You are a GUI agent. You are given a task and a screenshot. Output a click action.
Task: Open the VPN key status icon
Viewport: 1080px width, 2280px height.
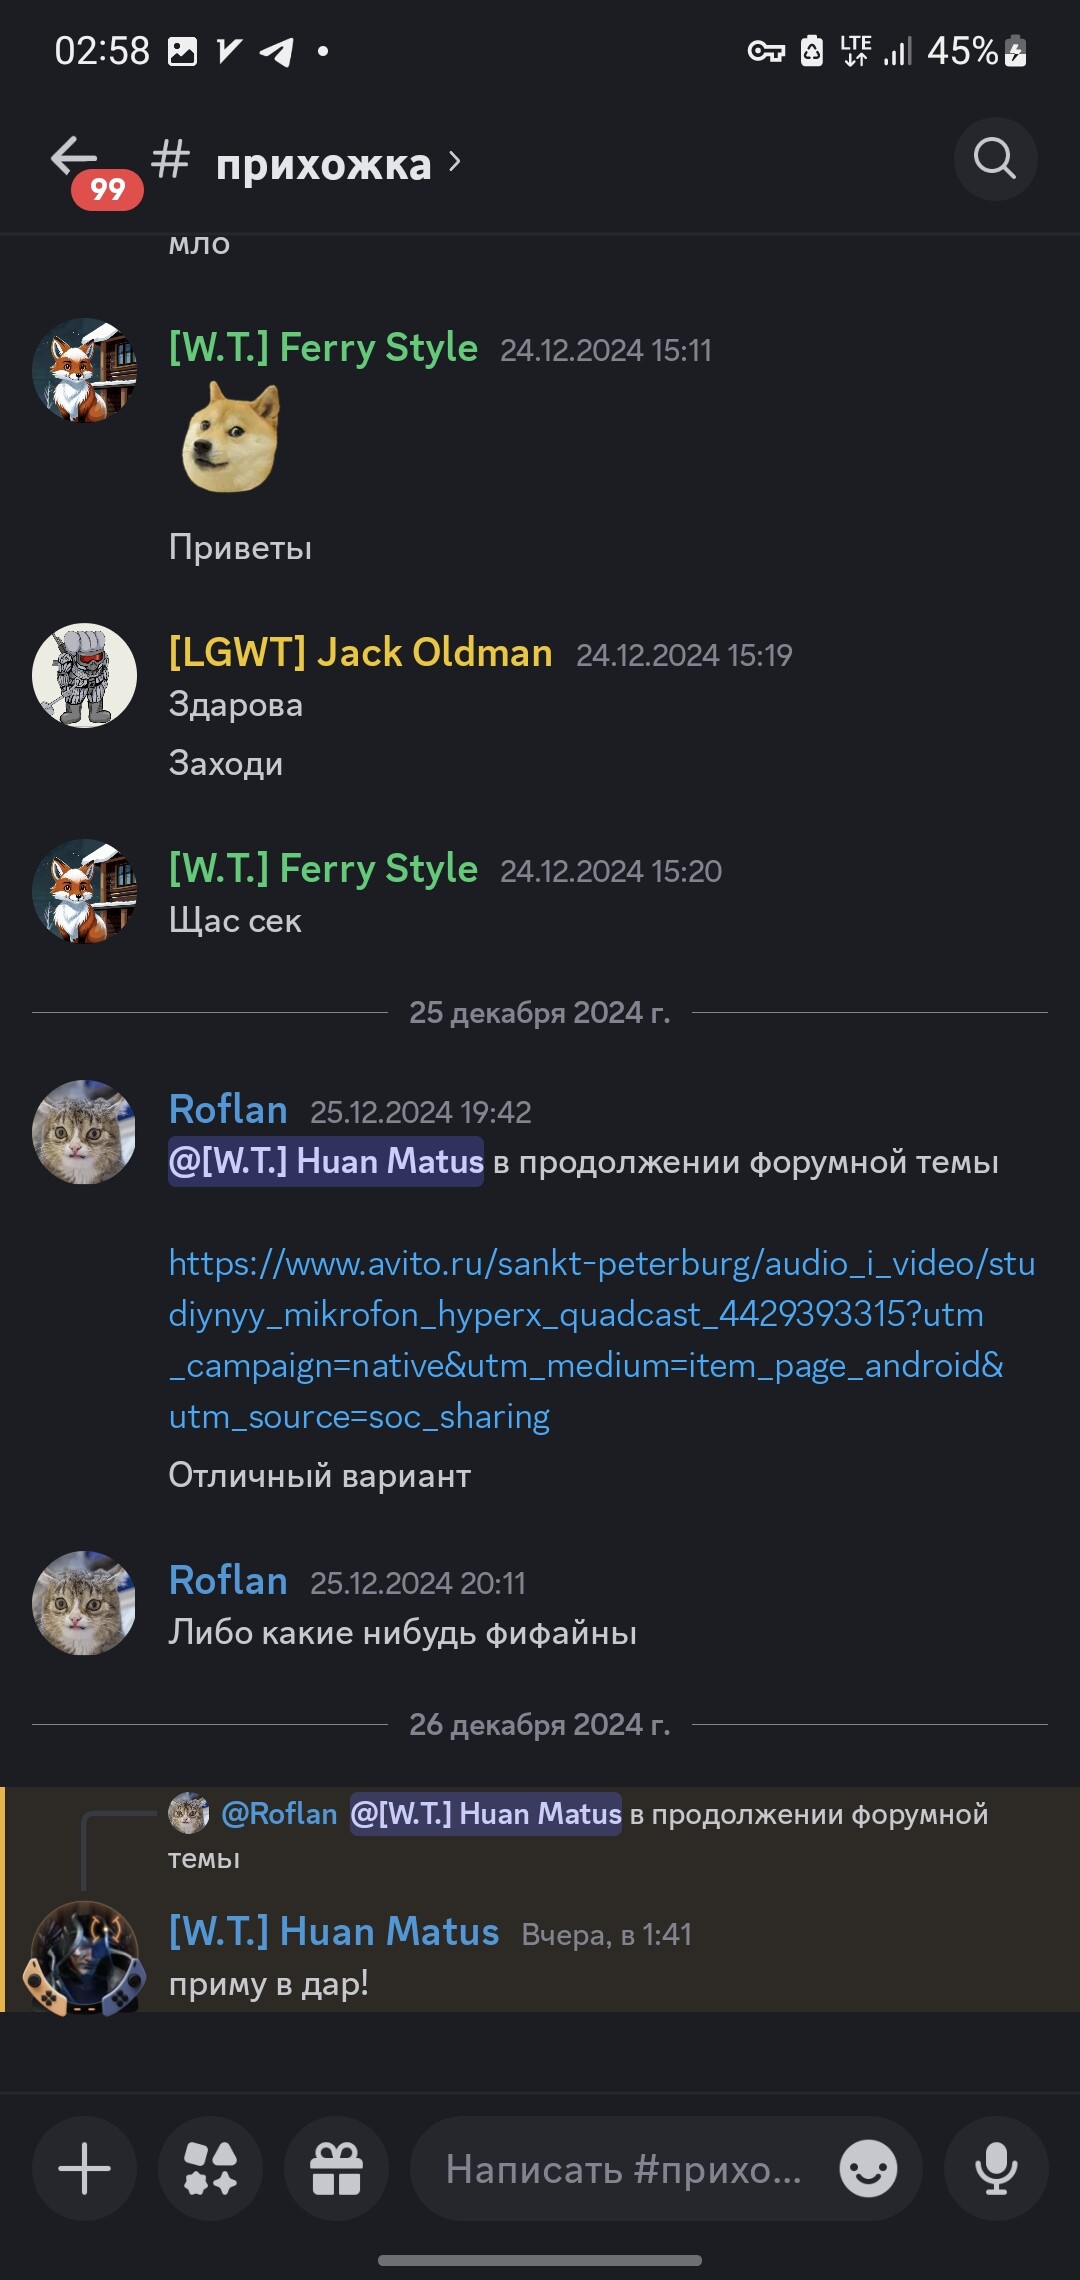766,51
